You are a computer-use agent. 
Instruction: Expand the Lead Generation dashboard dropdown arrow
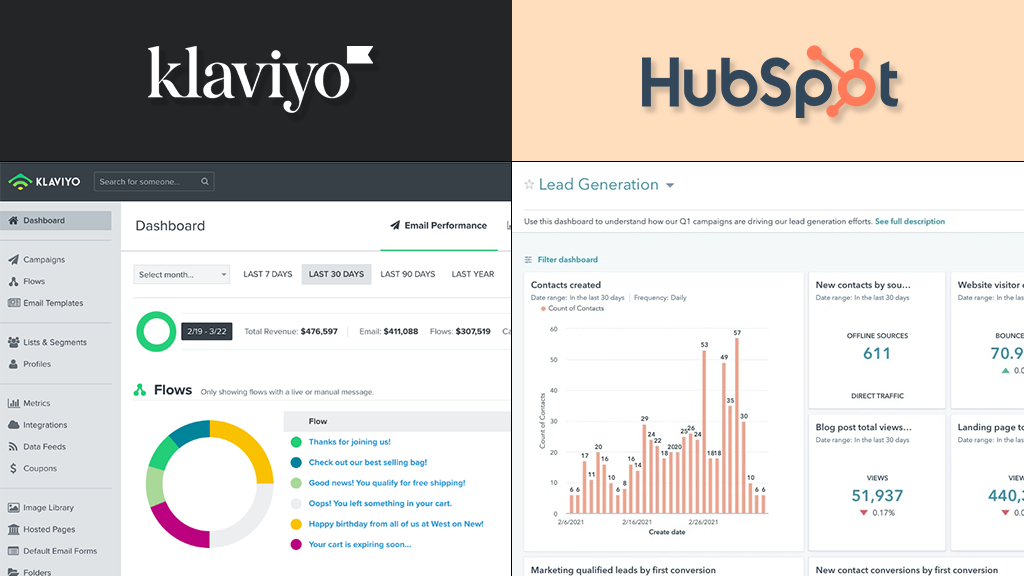click(x=670, y=185)
